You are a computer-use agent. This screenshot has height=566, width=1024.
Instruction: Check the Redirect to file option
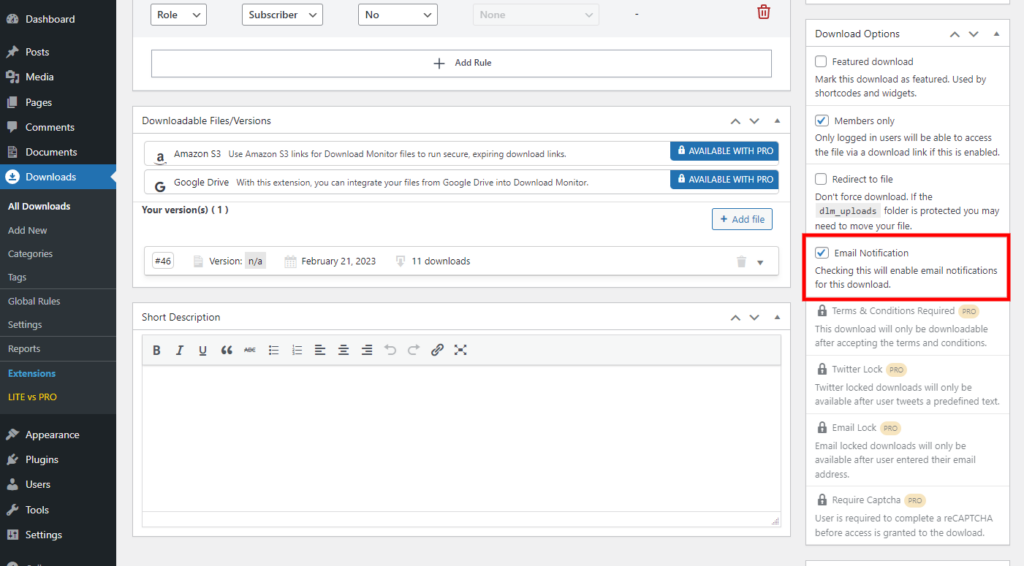821,179
